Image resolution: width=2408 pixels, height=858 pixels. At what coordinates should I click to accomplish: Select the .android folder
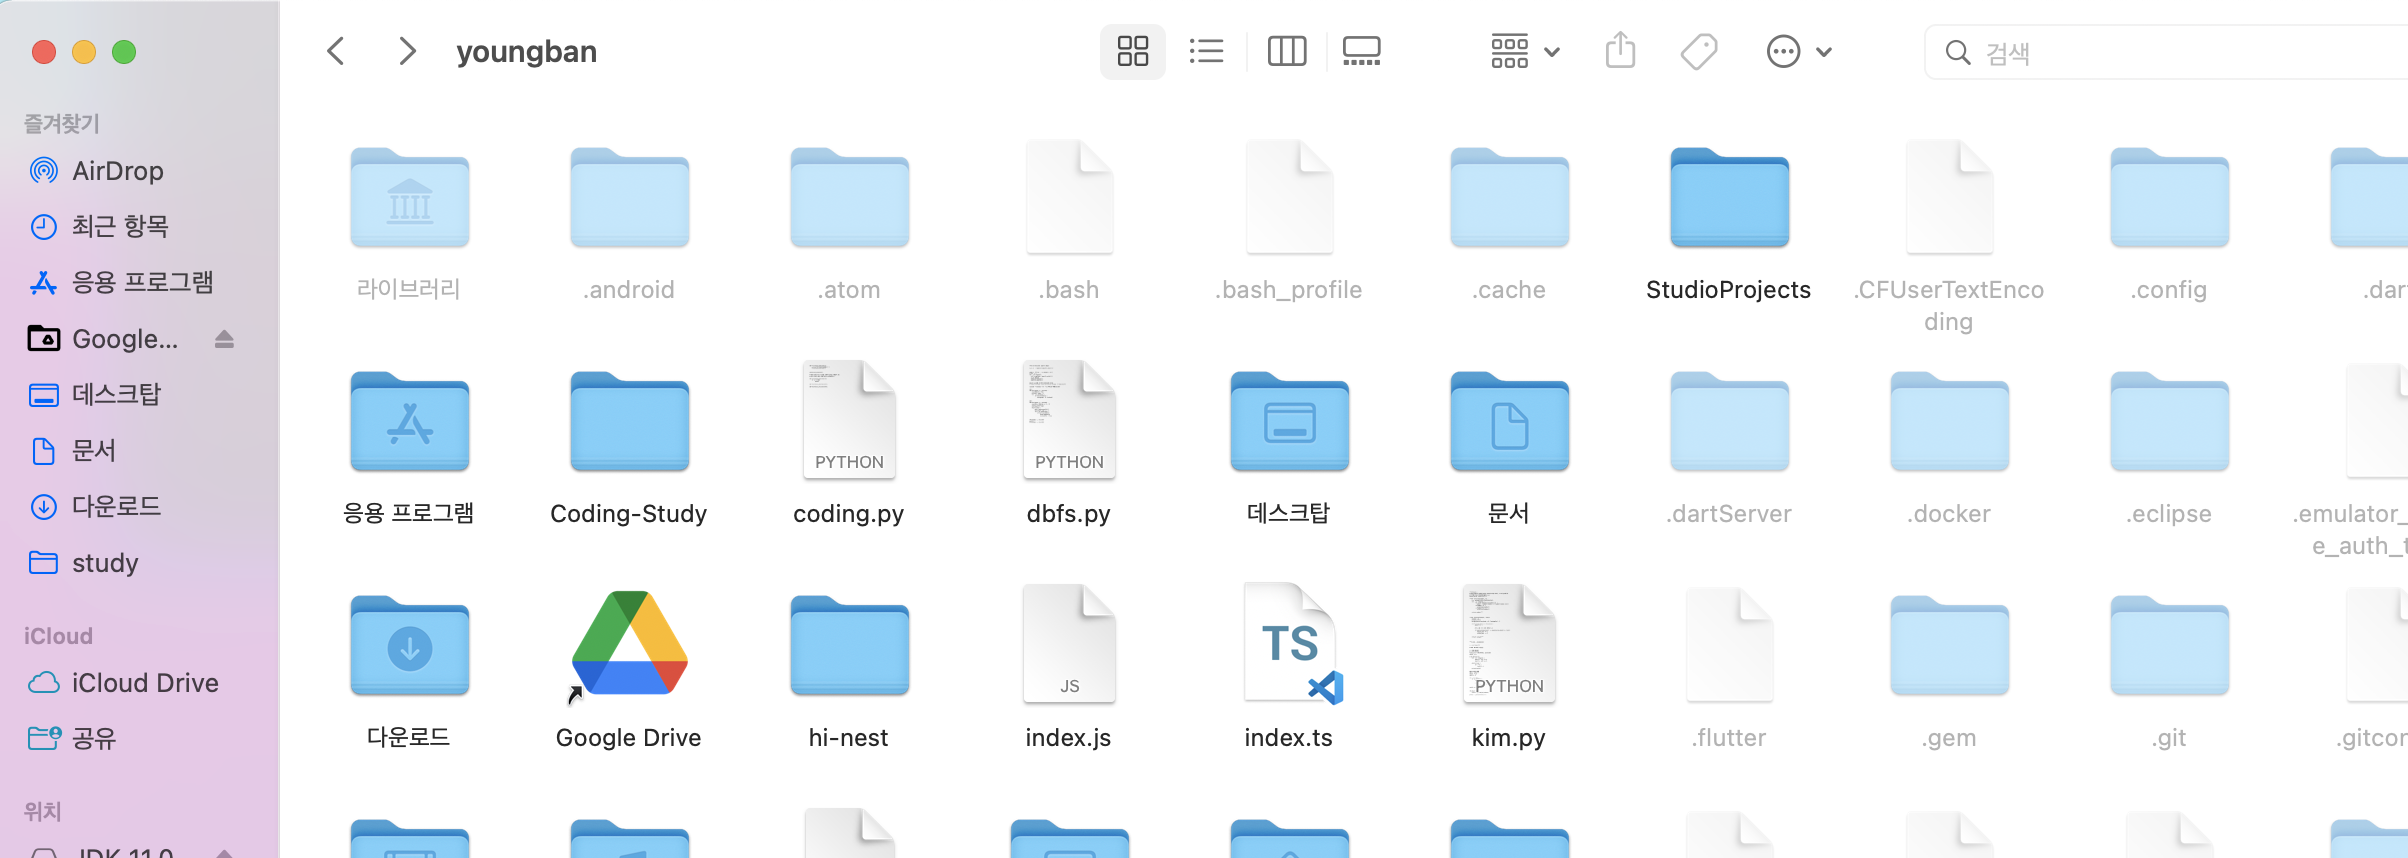pyautogui.click(x=630, y=198)
